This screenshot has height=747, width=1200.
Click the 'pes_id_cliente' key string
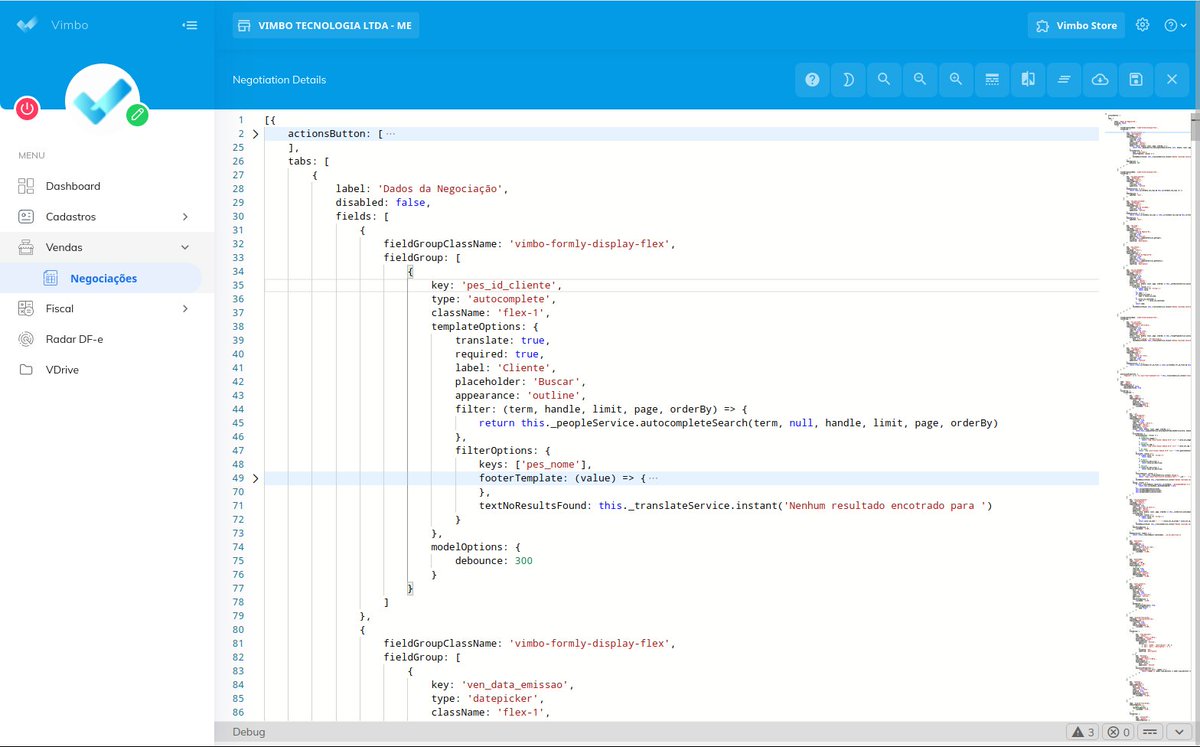pos(511,285)
